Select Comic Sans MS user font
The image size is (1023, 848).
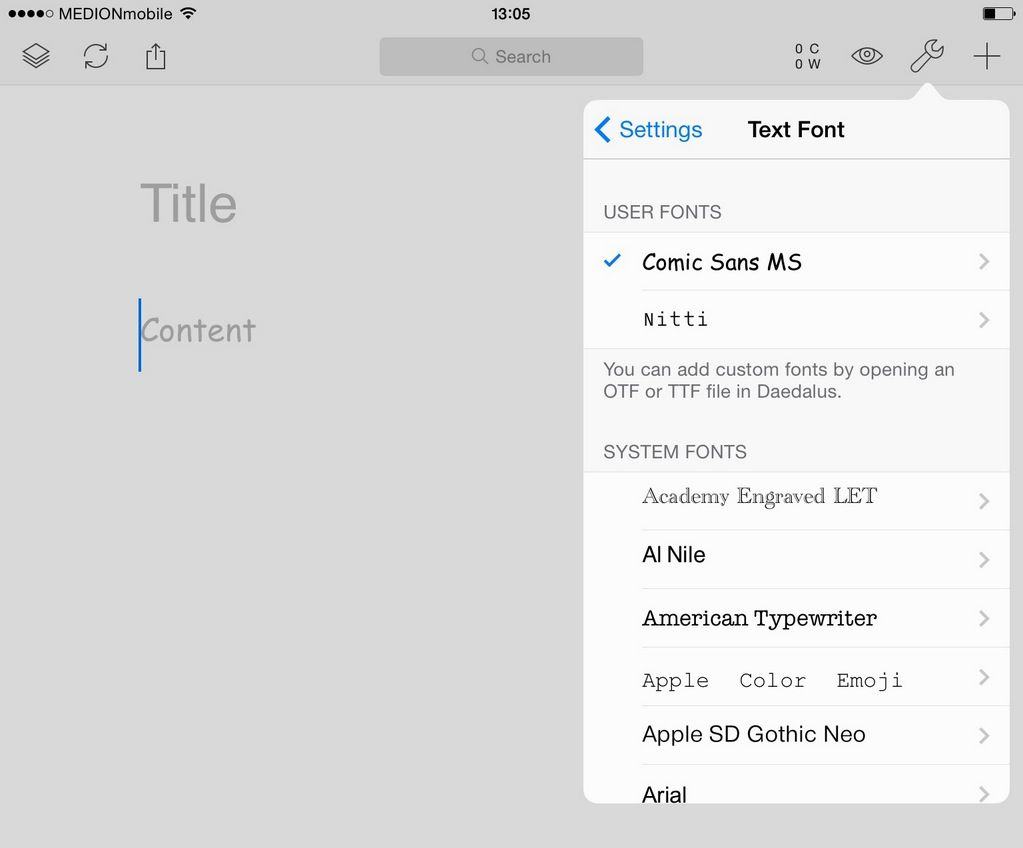(x=721, y=262)
